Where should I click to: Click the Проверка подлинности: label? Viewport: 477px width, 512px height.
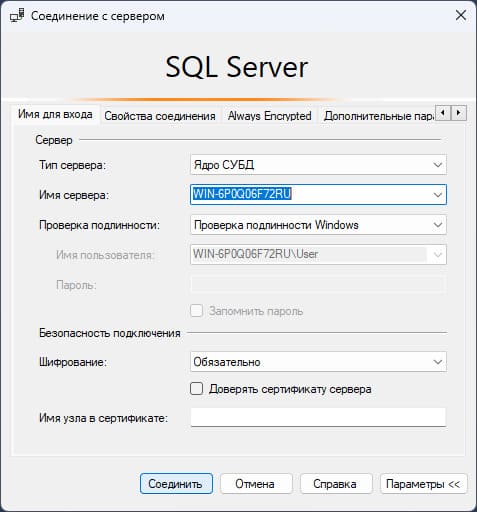99,225
